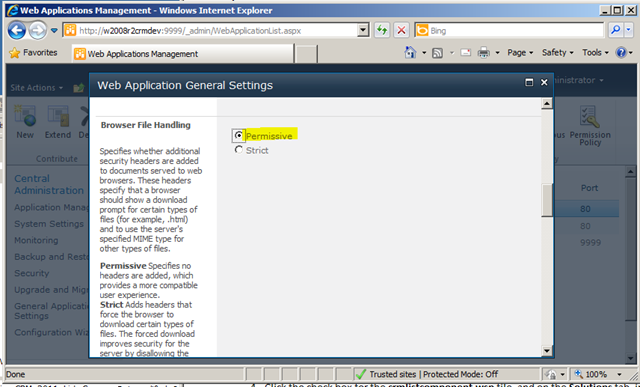Open the Site Actions menu
This screenshot has height=387, width=640.
point(37,88)
